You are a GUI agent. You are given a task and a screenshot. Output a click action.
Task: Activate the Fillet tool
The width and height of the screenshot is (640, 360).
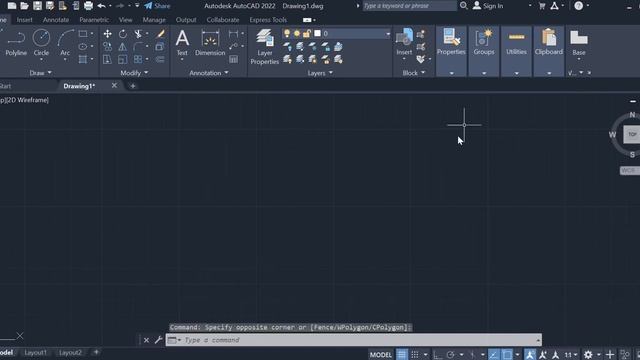click(138, 47)
